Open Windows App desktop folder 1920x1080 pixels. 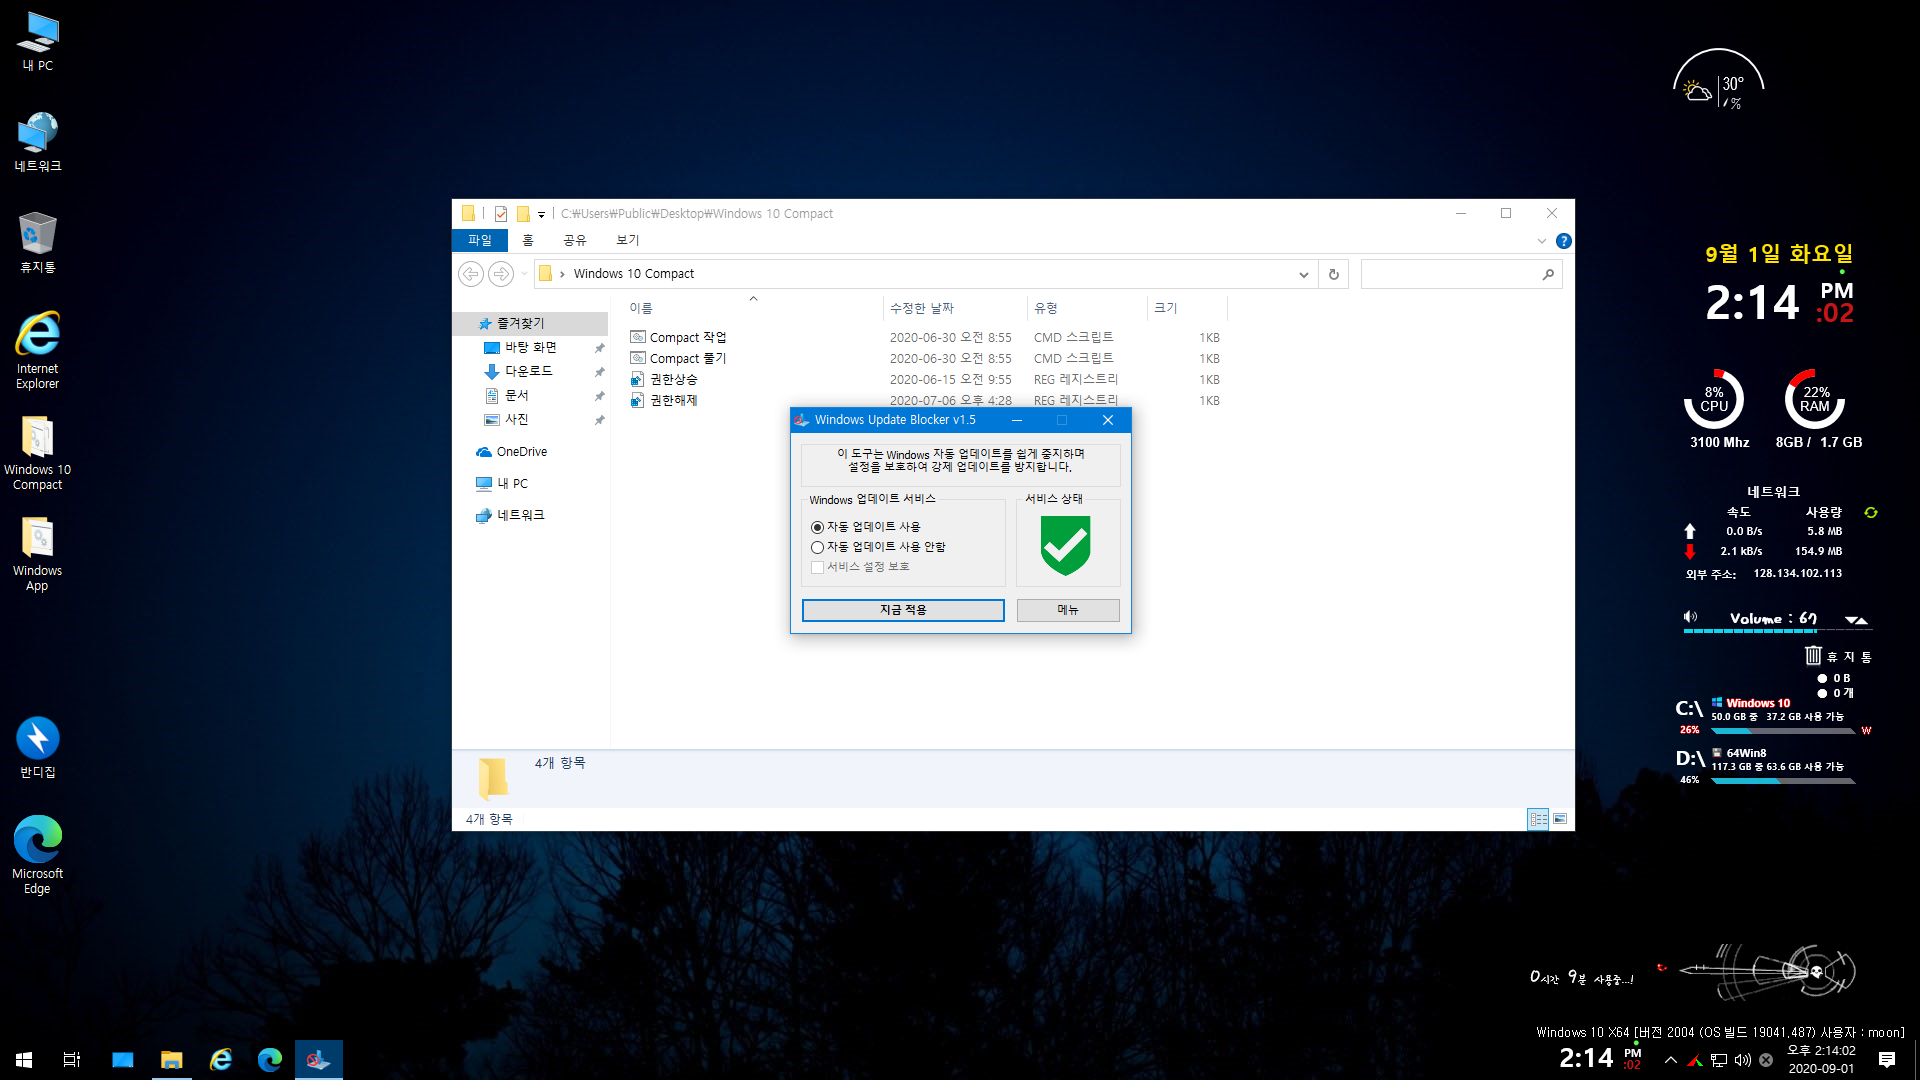[x=38, y=555]
